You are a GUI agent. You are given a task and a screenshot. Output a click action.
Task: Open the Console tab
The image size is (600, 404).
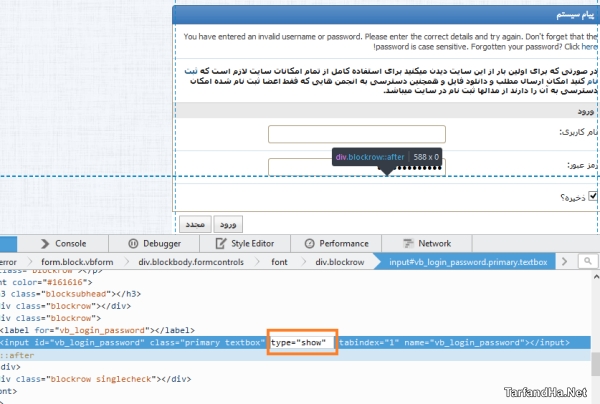click(x=63, y=244)
